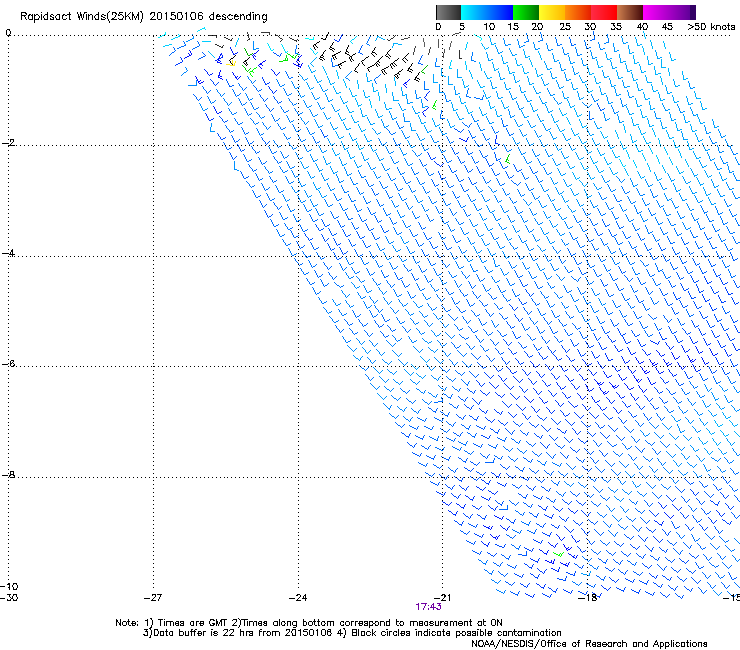Click the '>50 knots' legend label

click(x=711, y=27)
